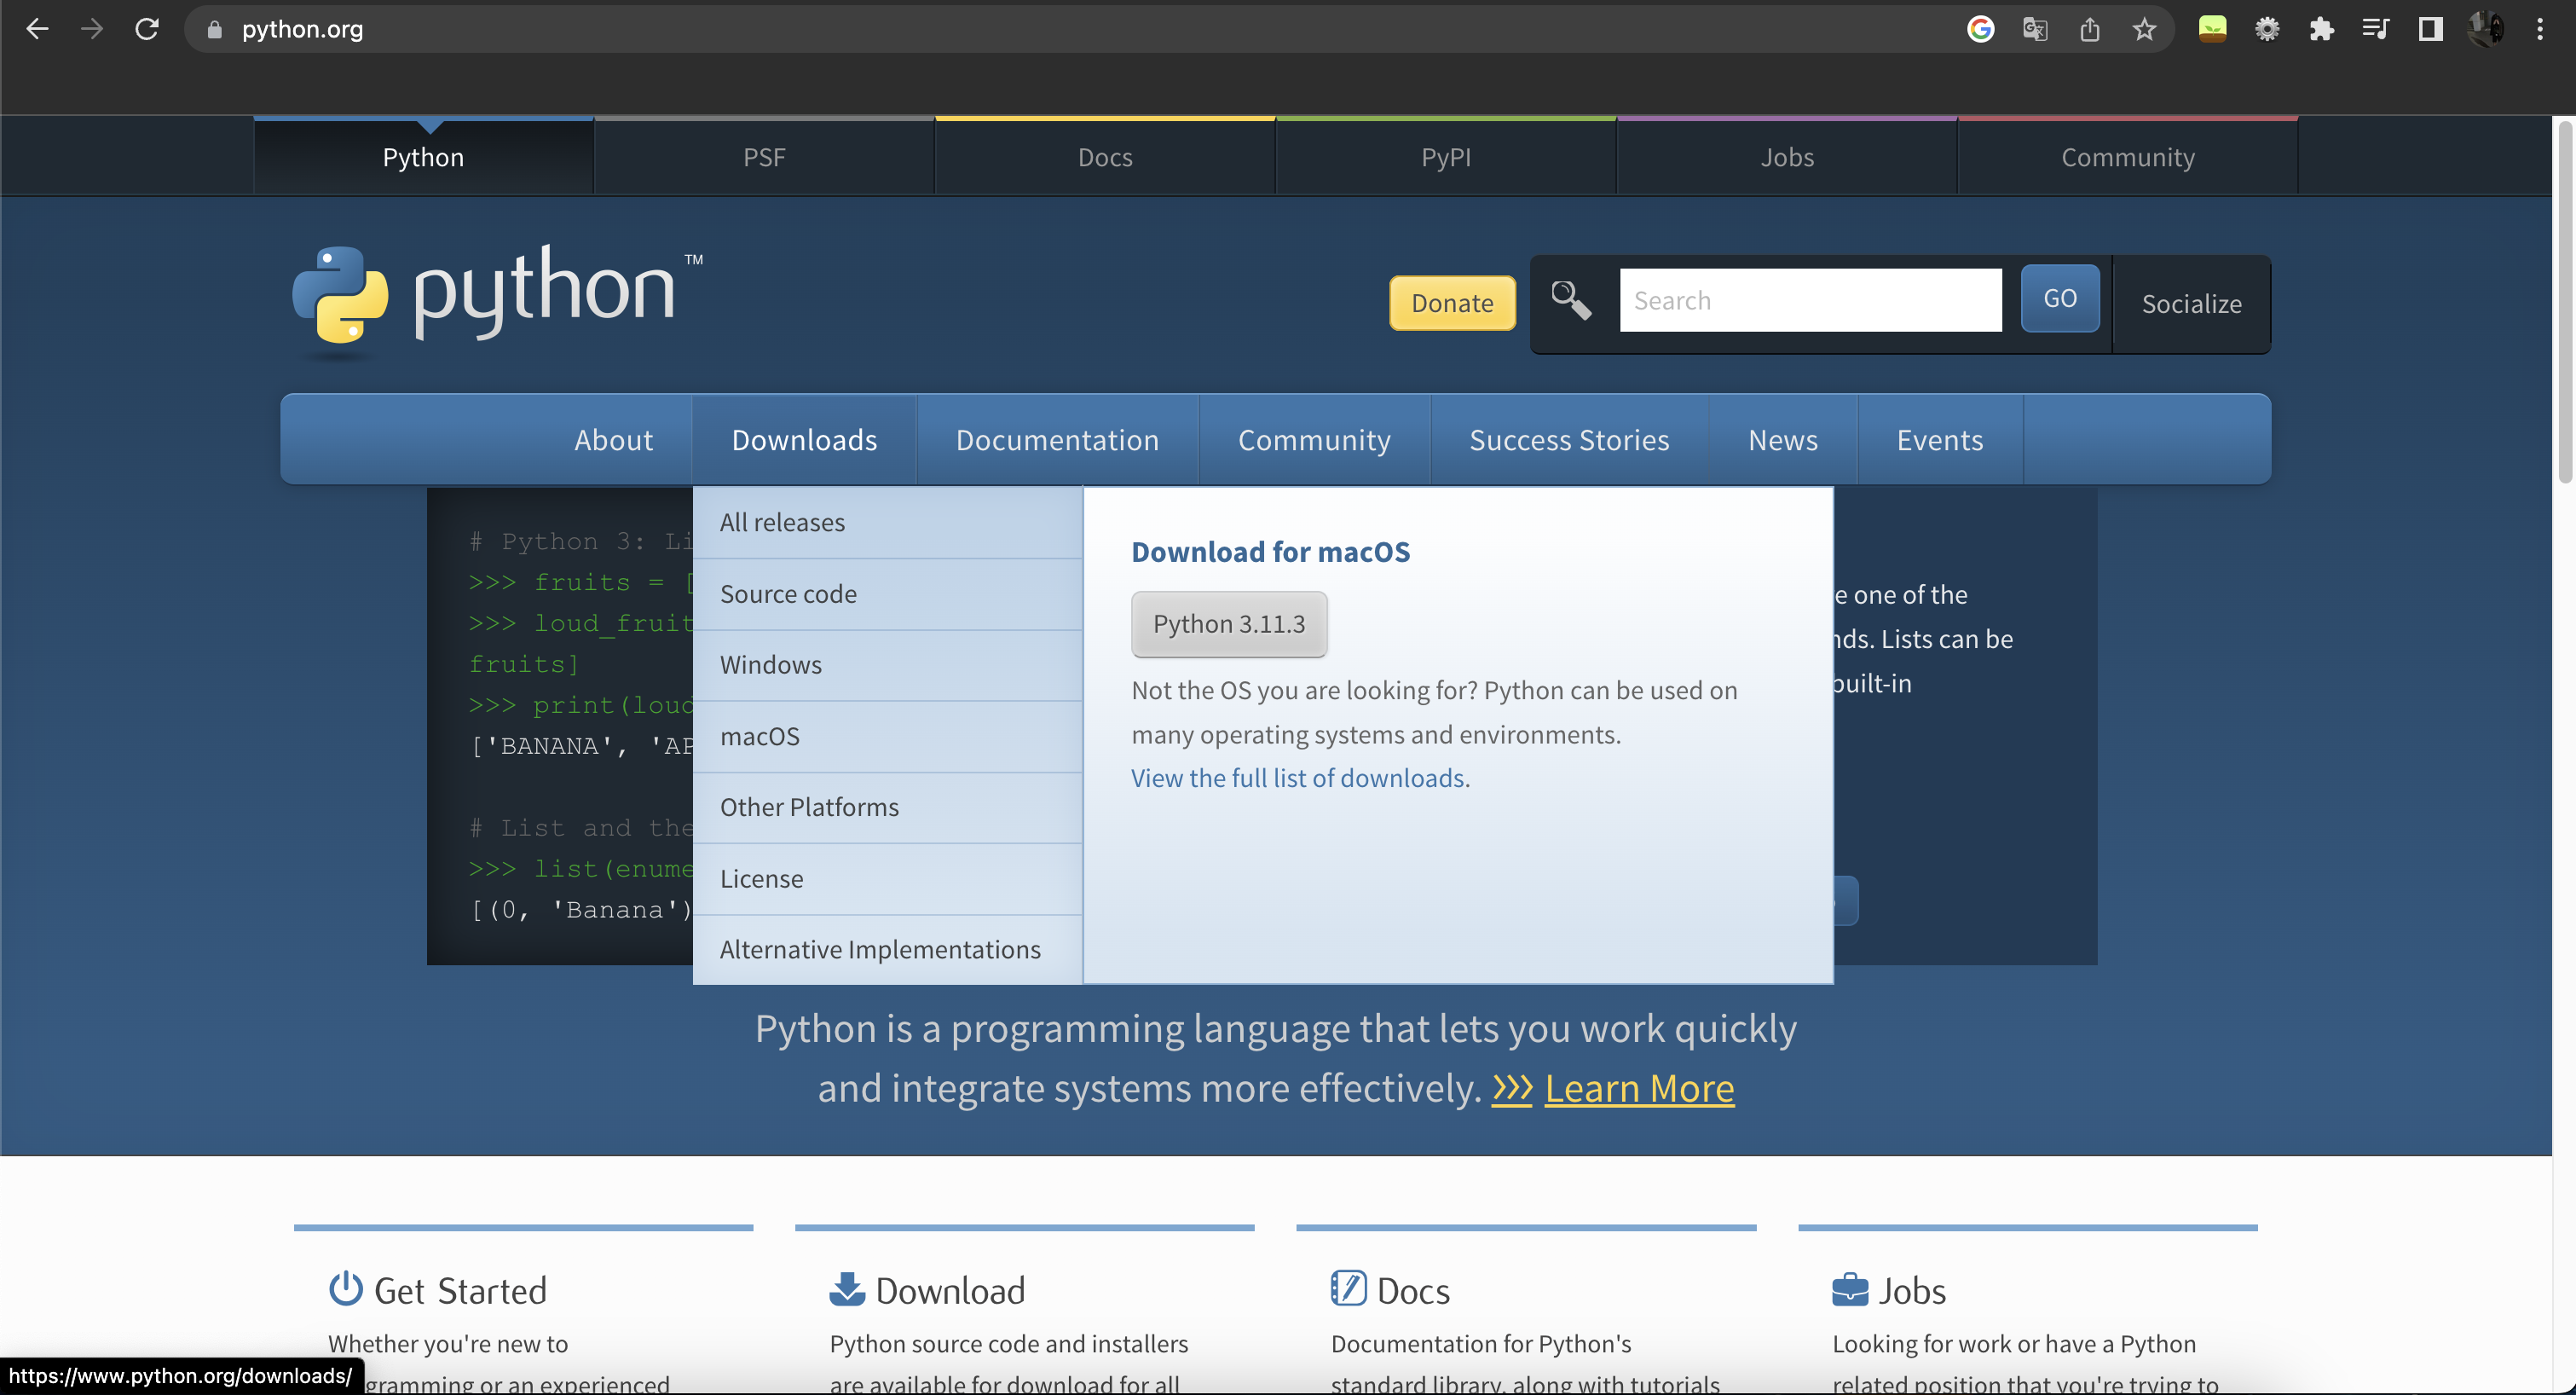
Task: Expand the All releases option
Action: (782, 522)
